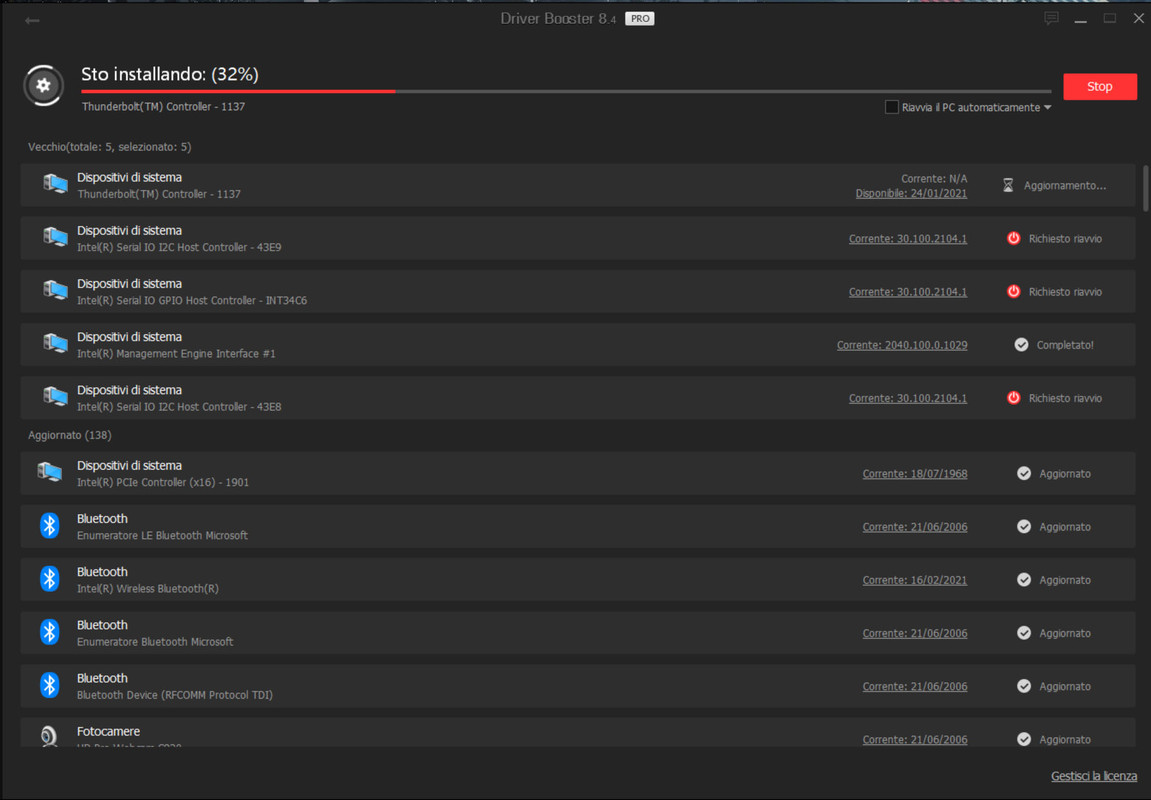Click the Thunderbolt Controller 1137 device icon
Screen dimensions: 1151x800
55,183
